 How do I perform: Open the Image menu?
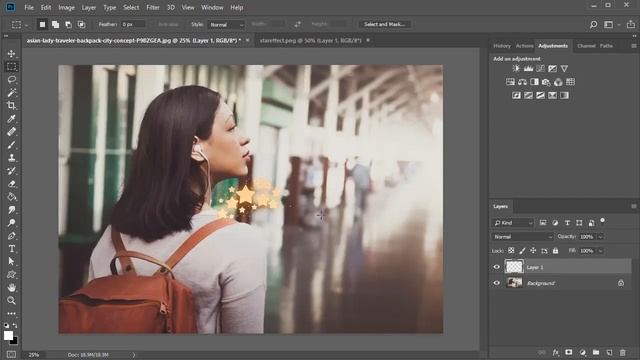point(66,7)
